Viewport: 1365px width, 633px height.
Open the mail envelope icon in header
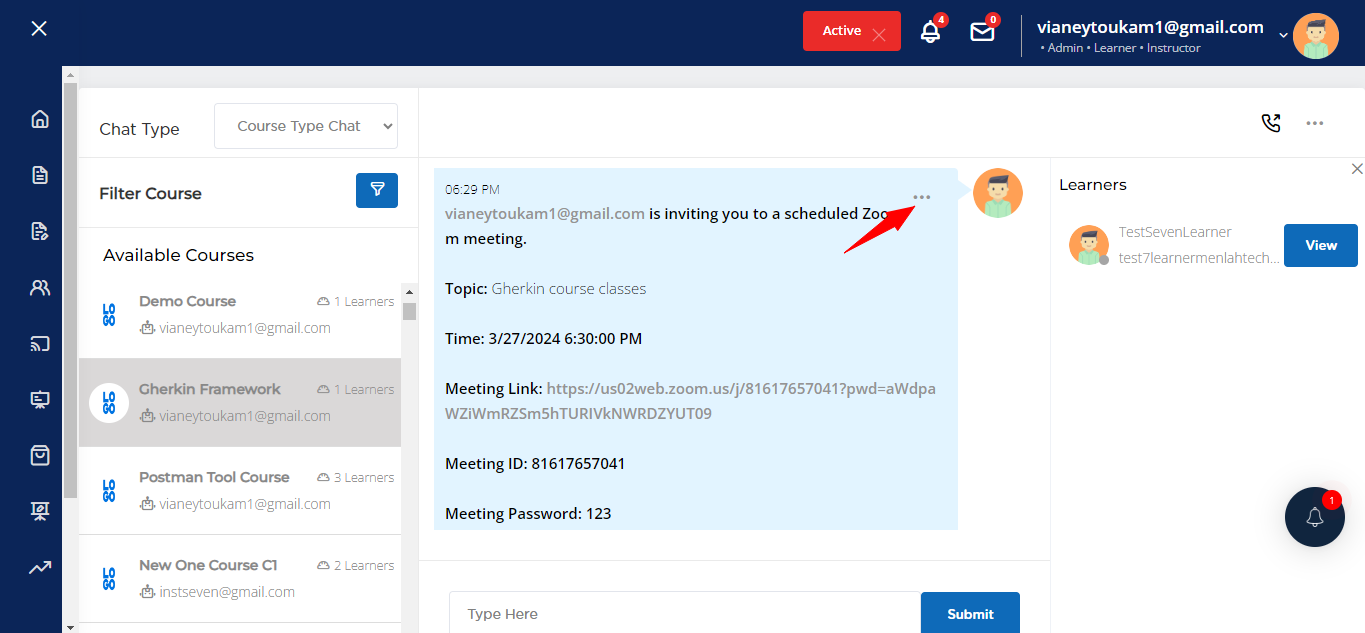pos(982,32)
